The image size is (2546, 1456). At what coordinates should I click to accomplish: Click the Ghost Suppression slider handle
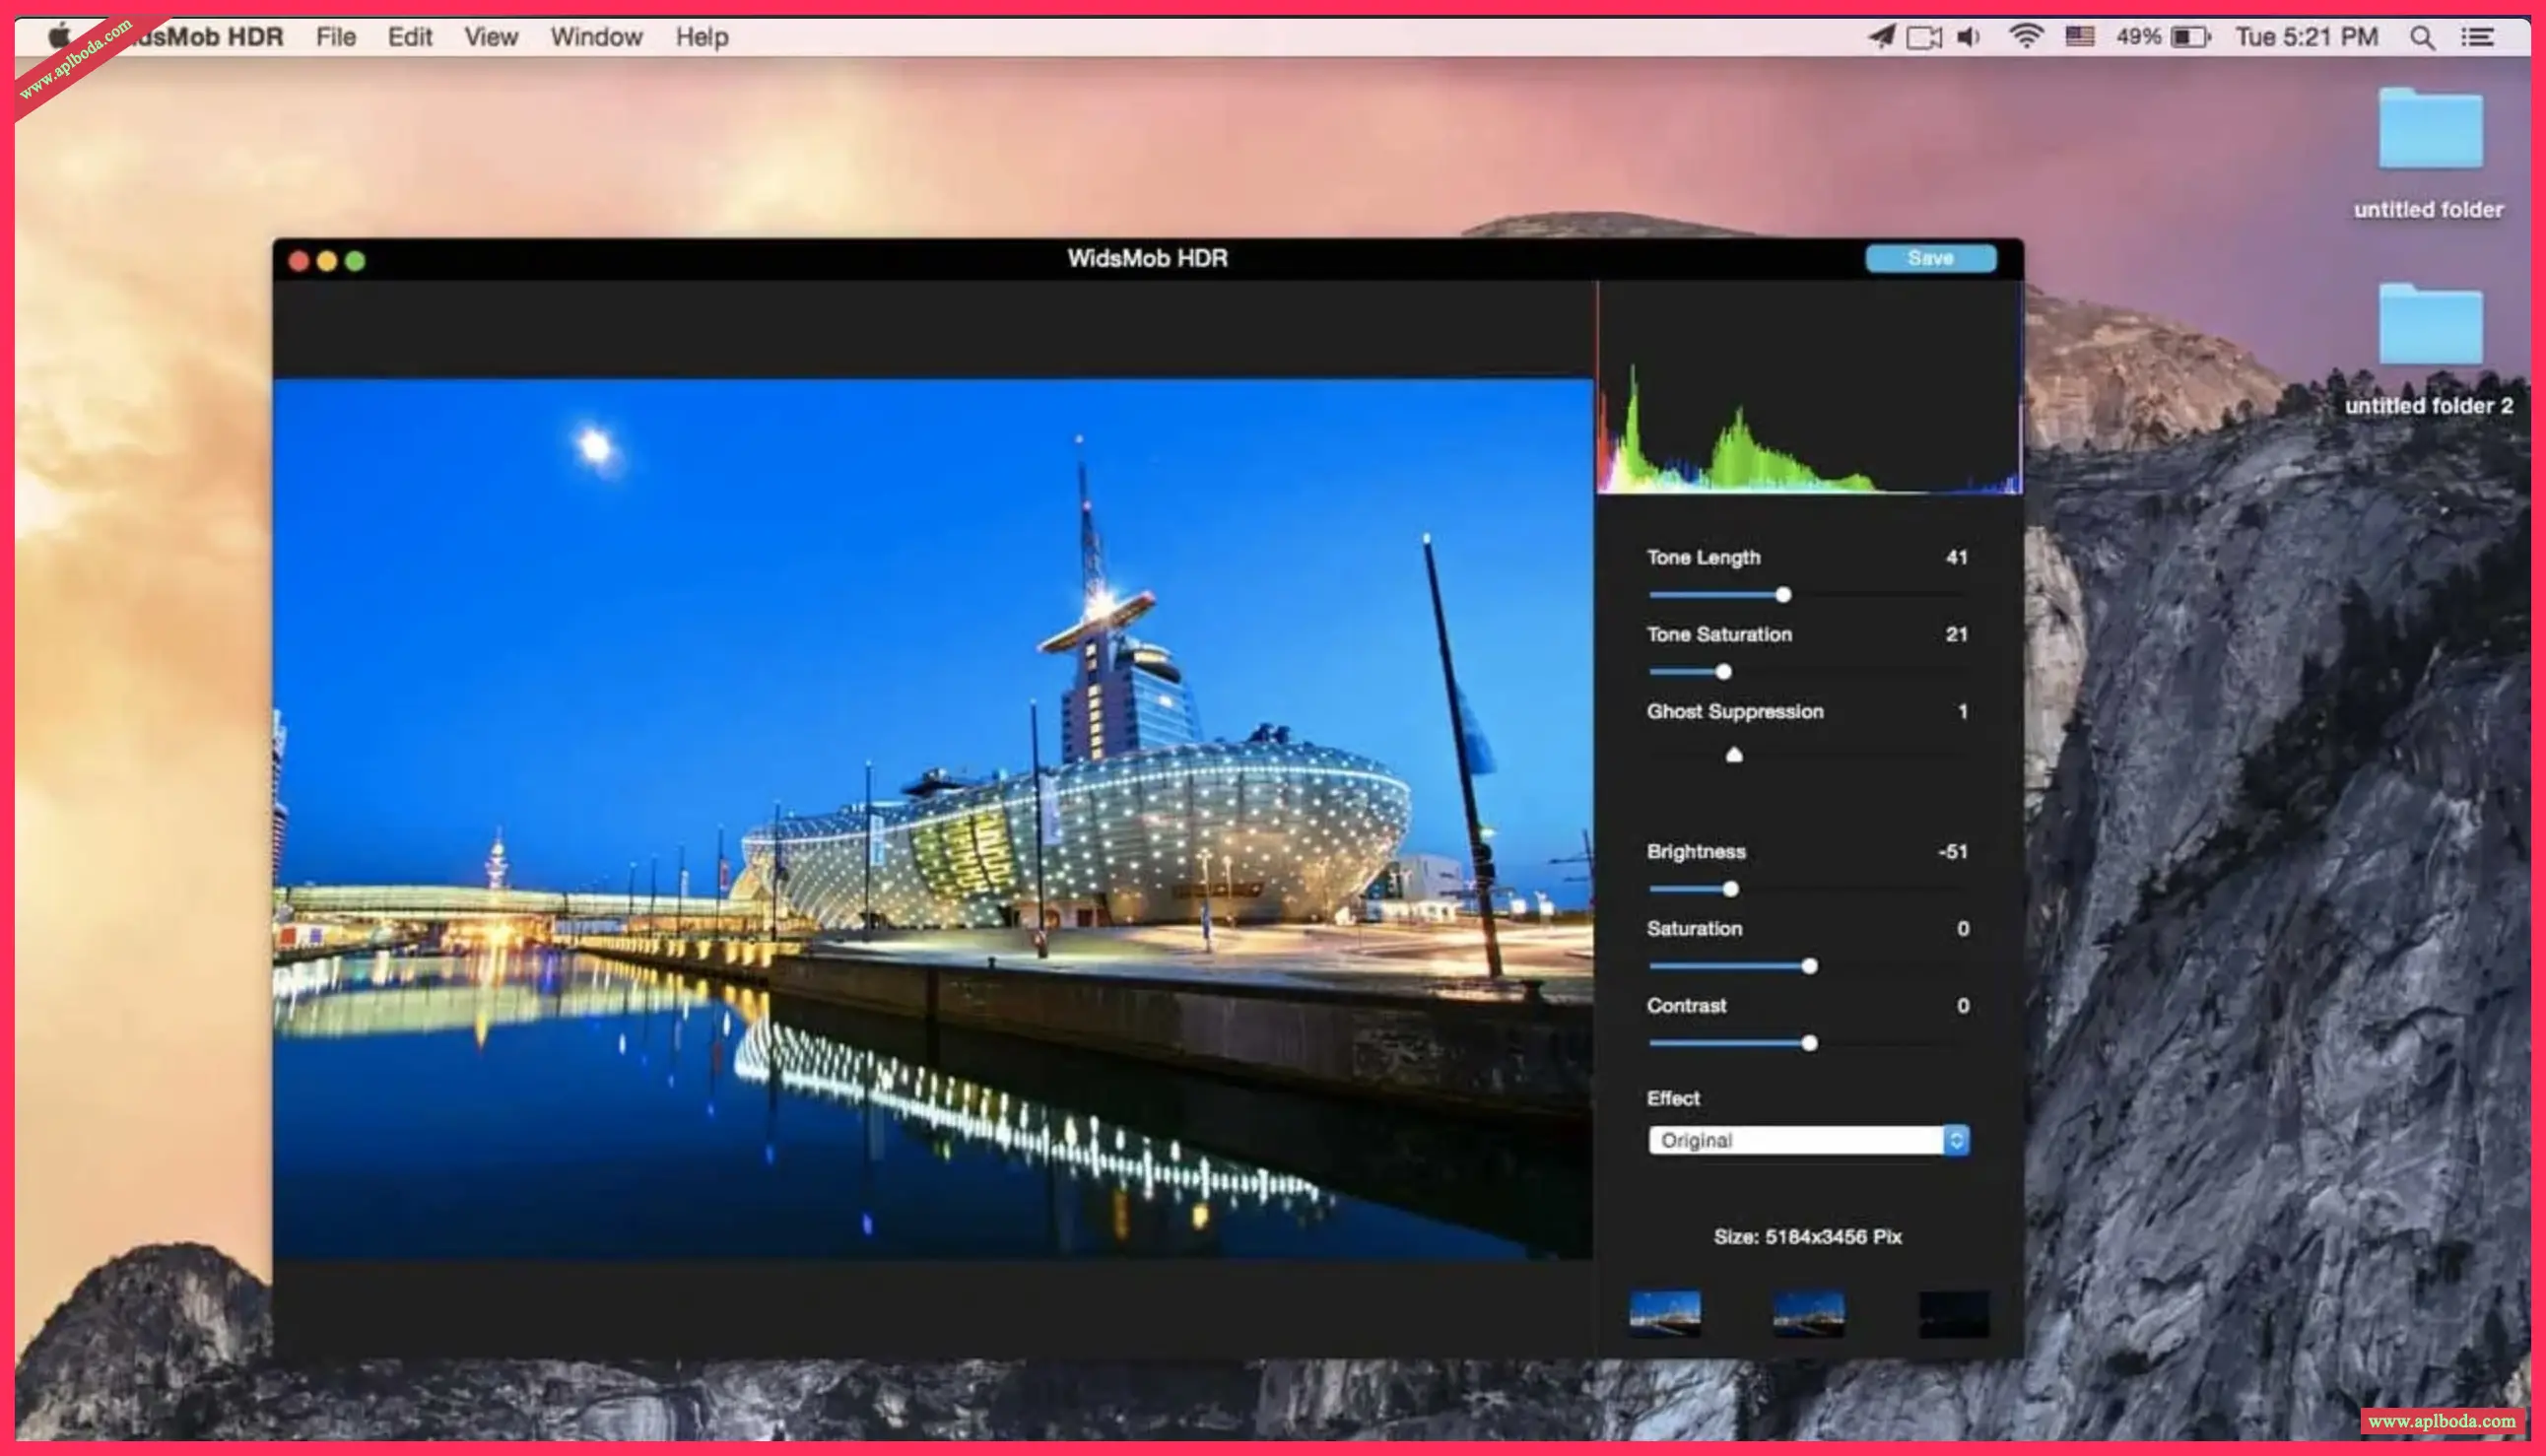coord(1734,755)
